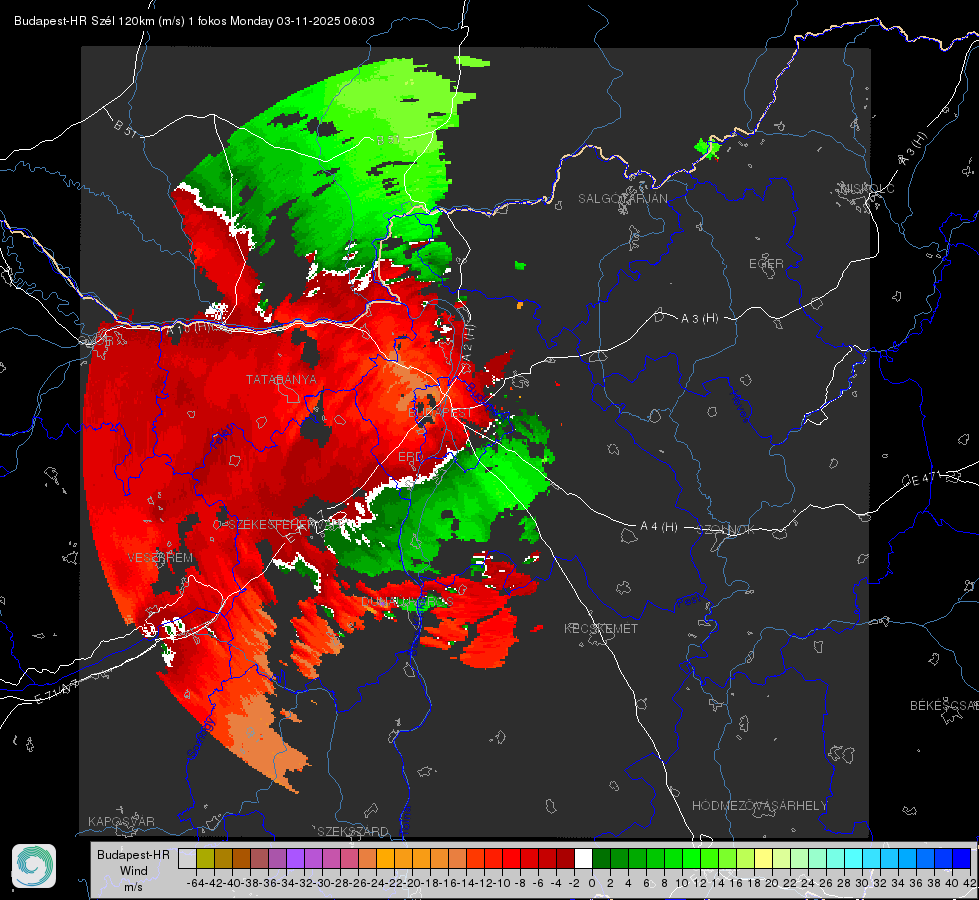Click the HODMEZOVASARHELY city label
This screenshot has width=979, height=900.
[759, 806]
